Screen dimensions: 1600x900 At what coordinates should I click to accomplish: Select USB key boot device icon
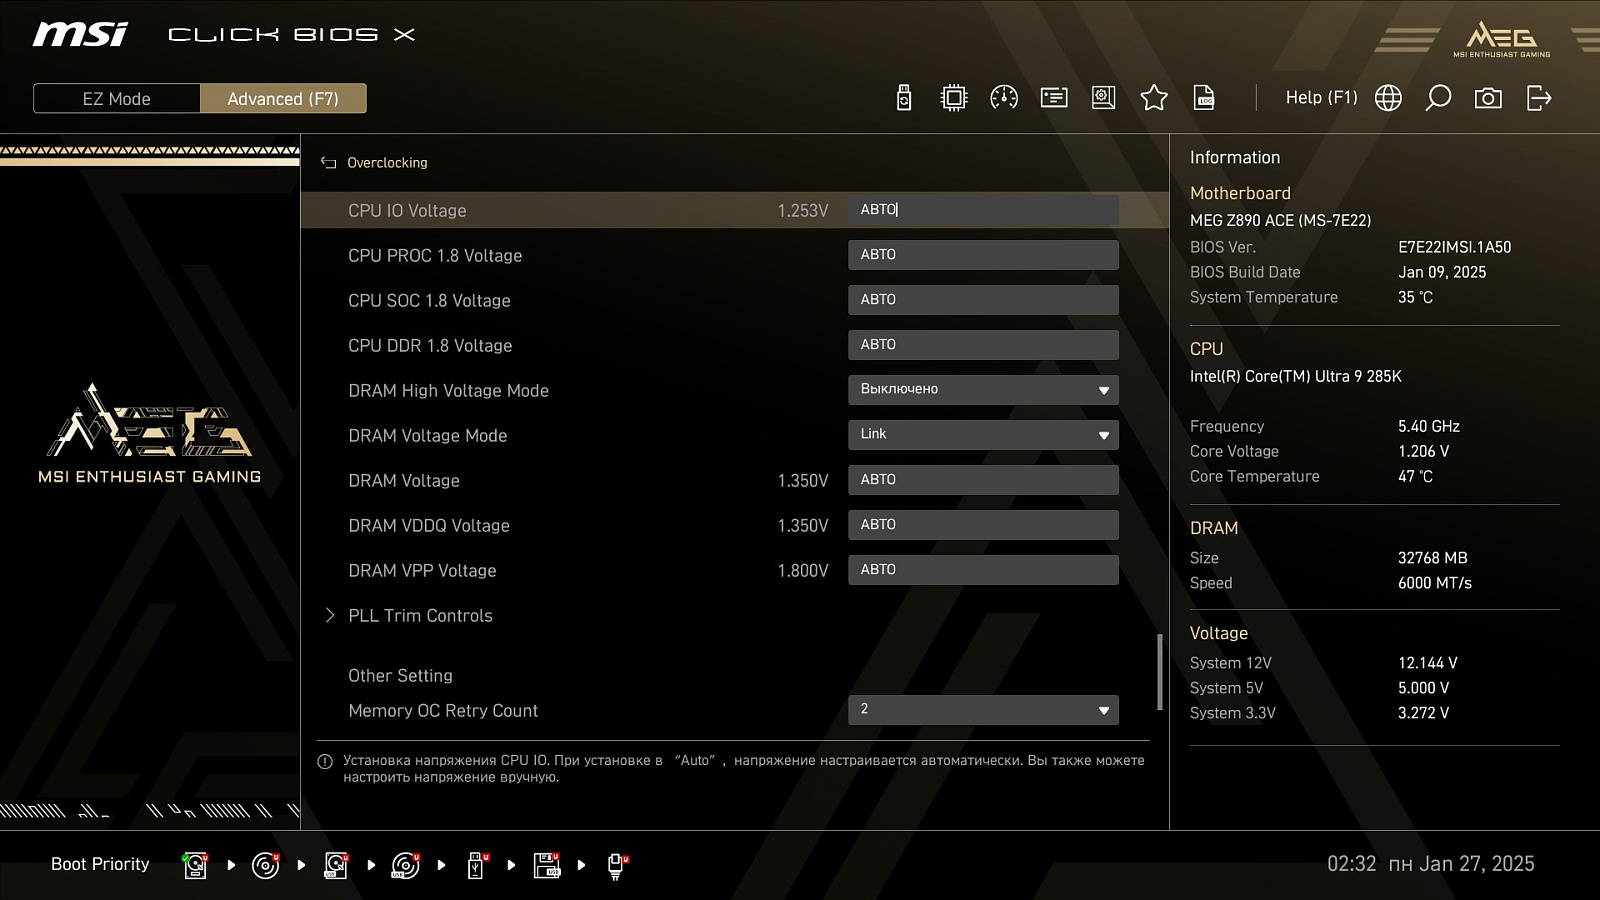(478, 865)
